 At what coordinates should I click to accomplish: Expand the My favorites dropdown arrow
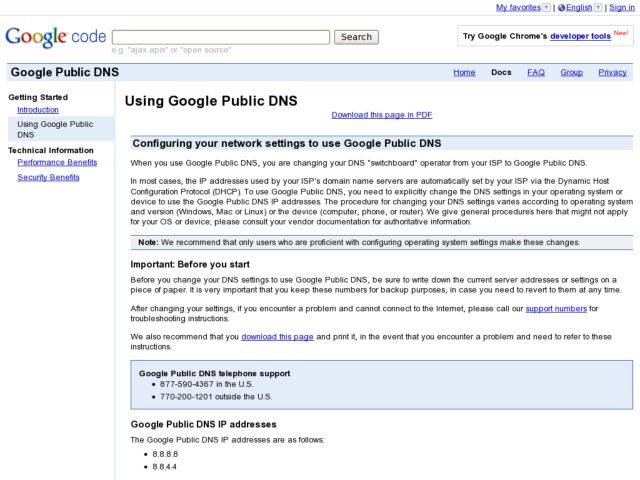(546, 7)
